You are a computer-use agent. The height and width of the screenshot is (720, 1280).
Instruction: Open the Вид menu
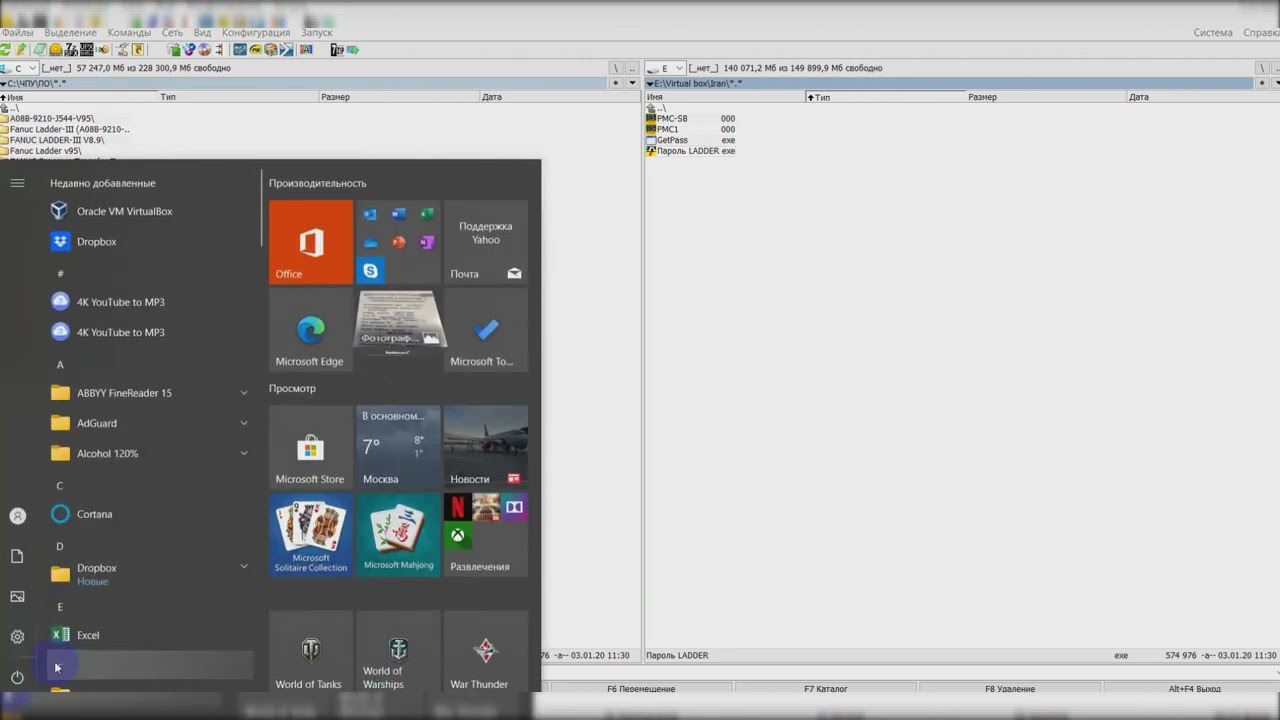click(202, 33)
